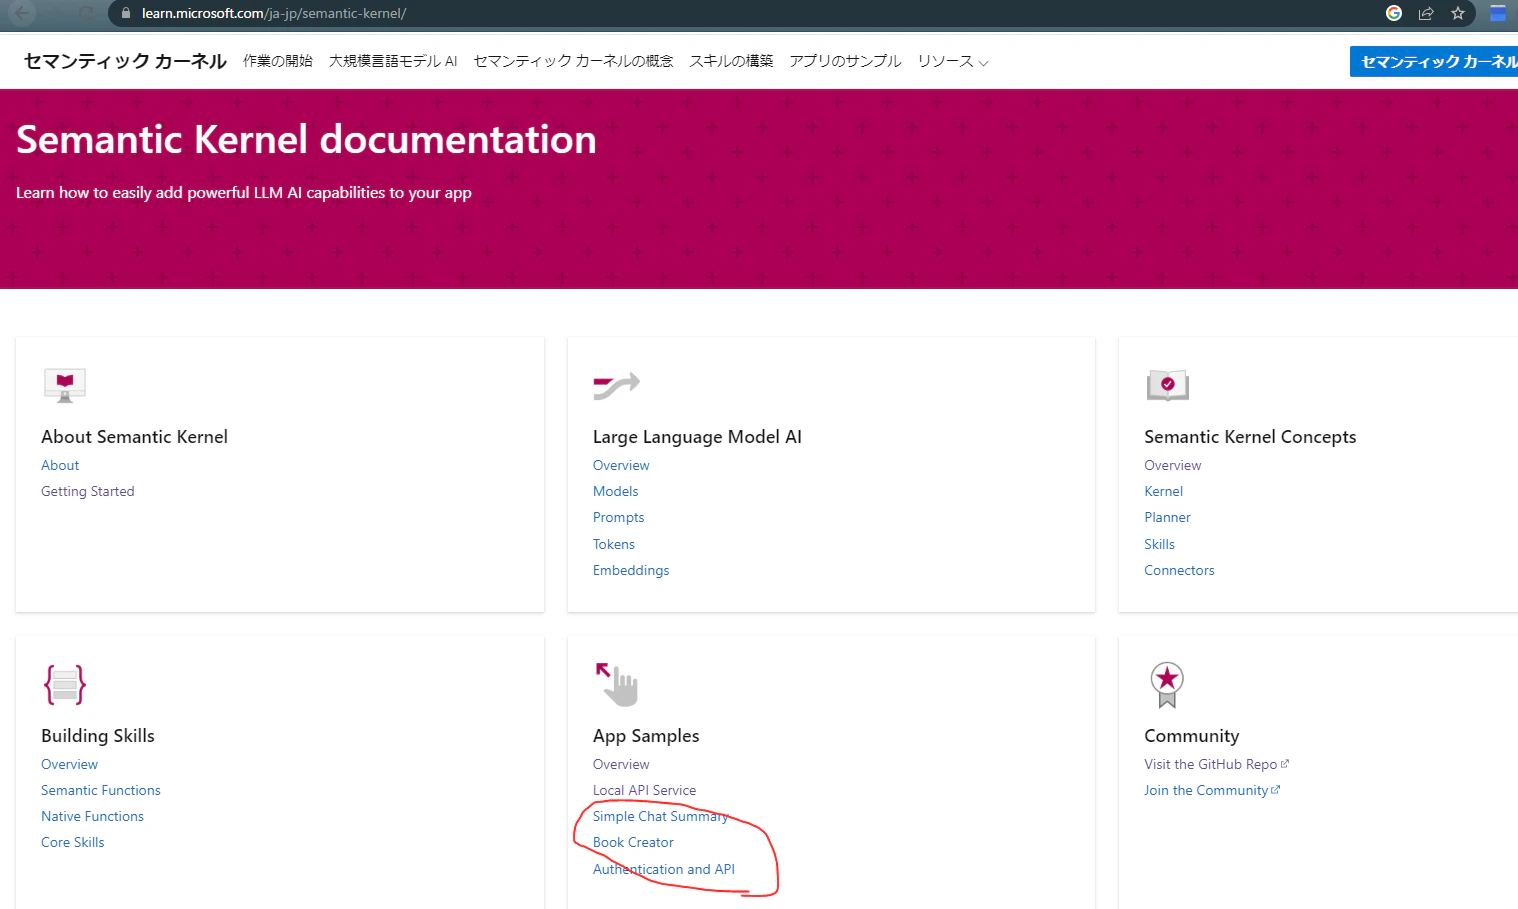Expand the リソース dropdown menu

coord(953,61)
